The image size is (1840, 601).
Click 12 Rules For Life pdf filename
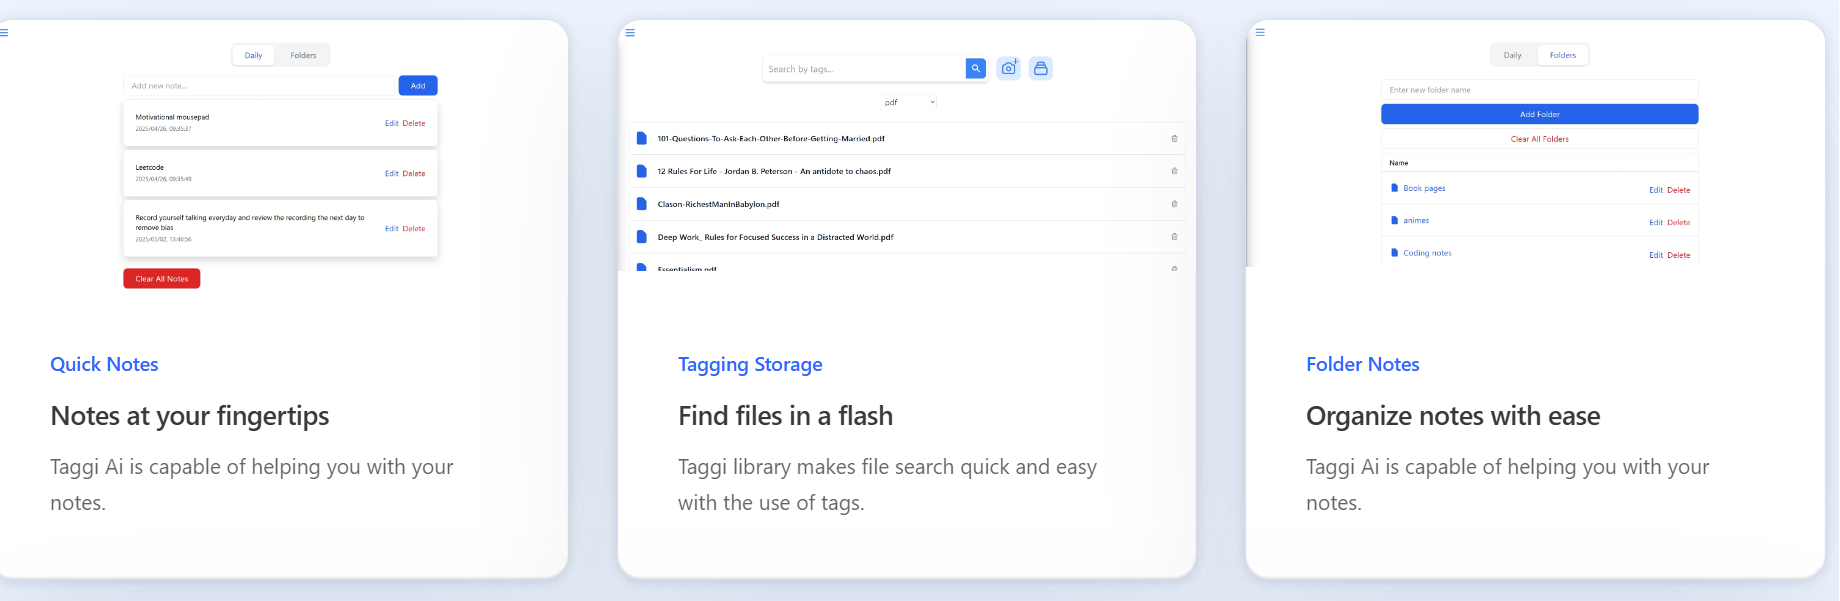pos(774,171)
